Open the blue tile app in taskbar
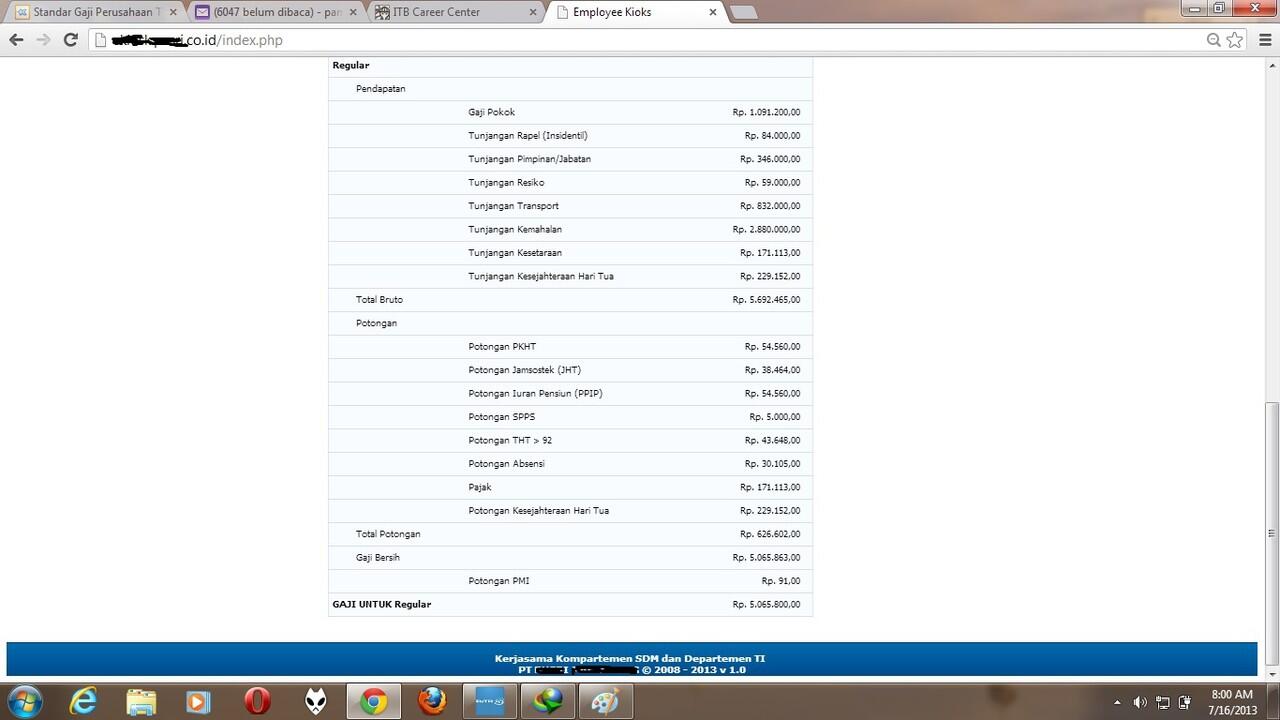 click(490, 701)
